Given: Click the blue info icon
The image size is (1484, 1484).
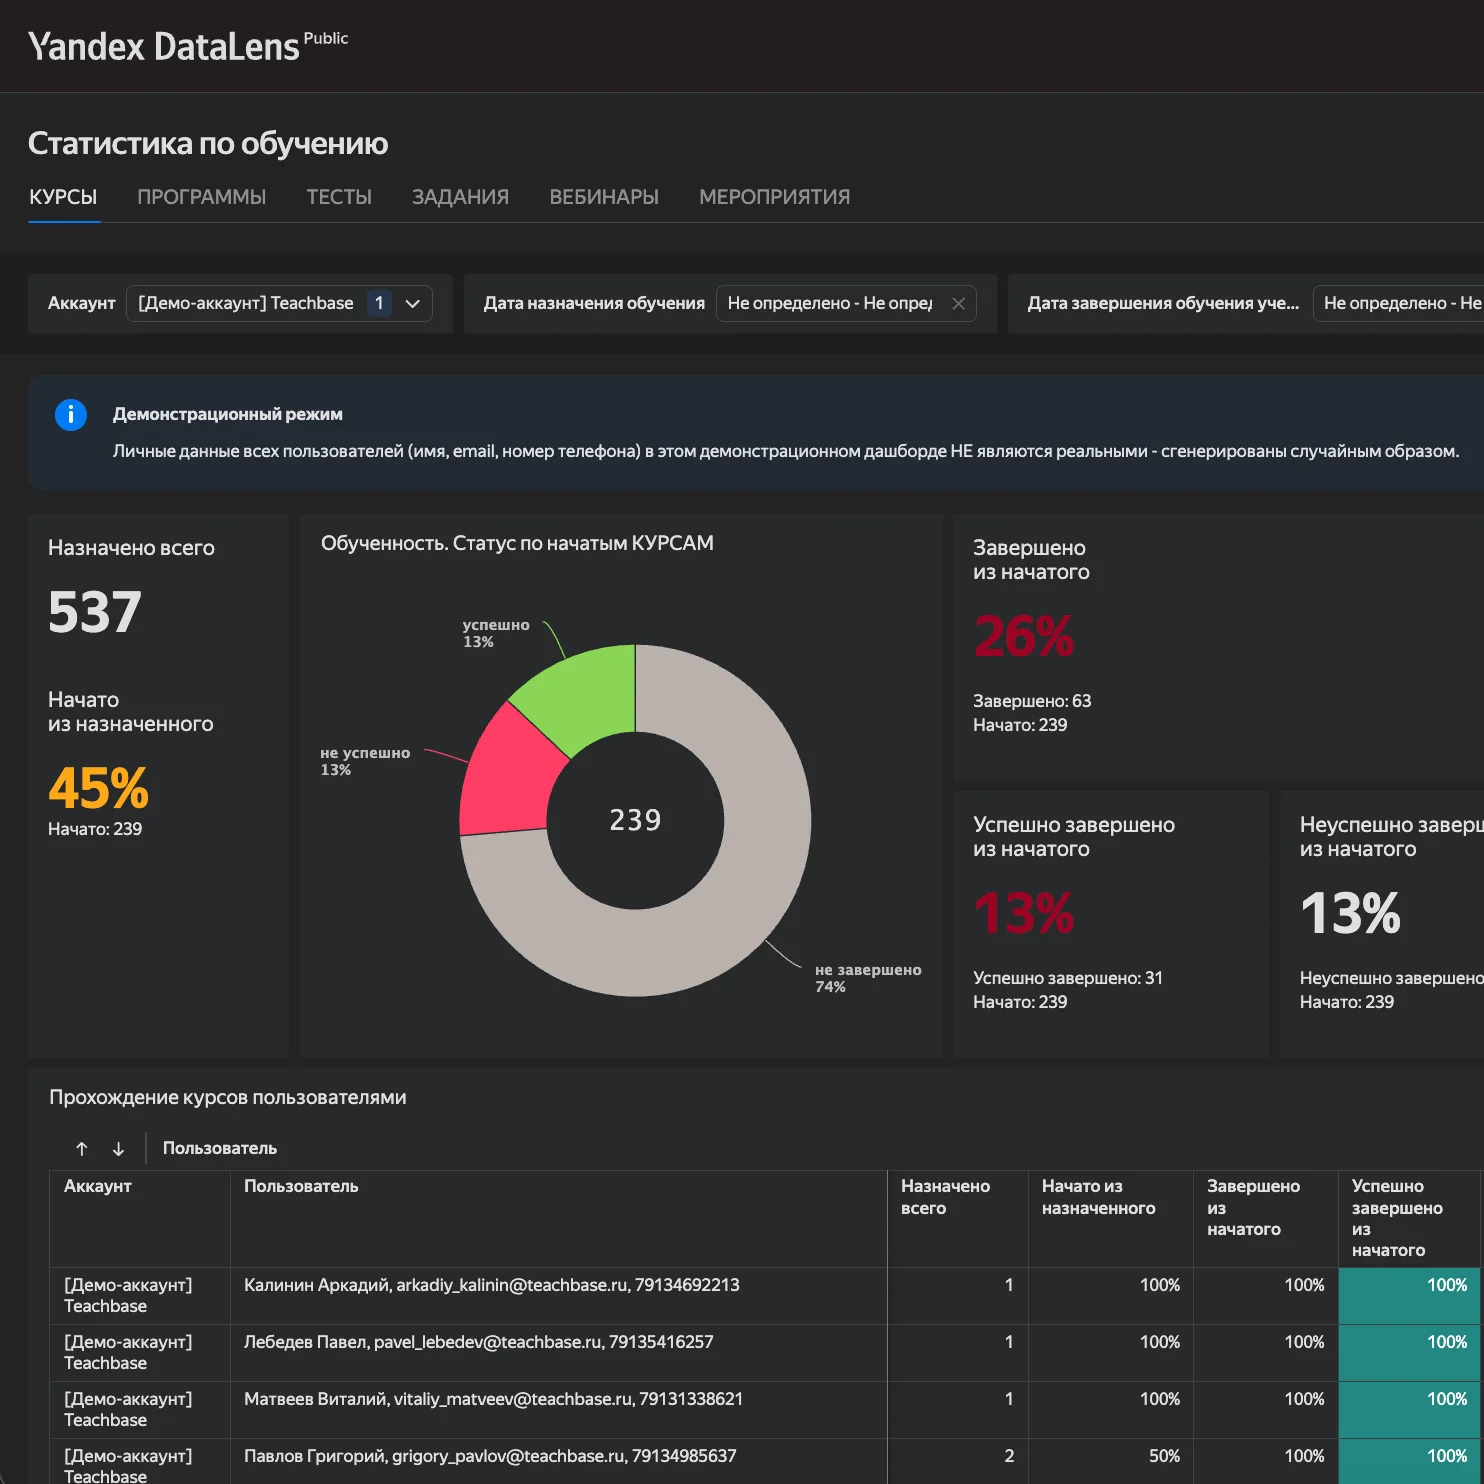Looking at the screenshot, I should pos(71,414).
